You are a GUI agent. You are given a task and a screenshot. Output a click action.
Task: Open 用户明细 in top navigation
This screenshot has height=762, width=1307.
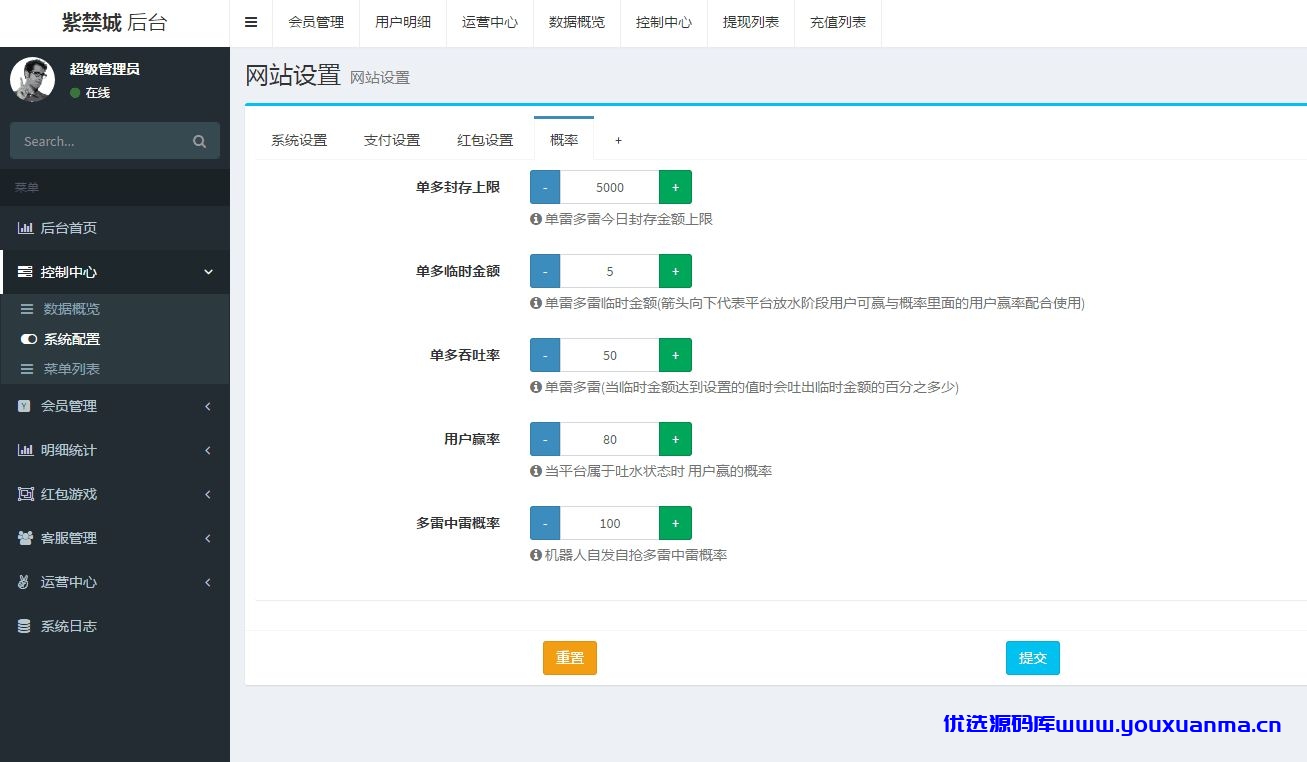tap(403, 22)
